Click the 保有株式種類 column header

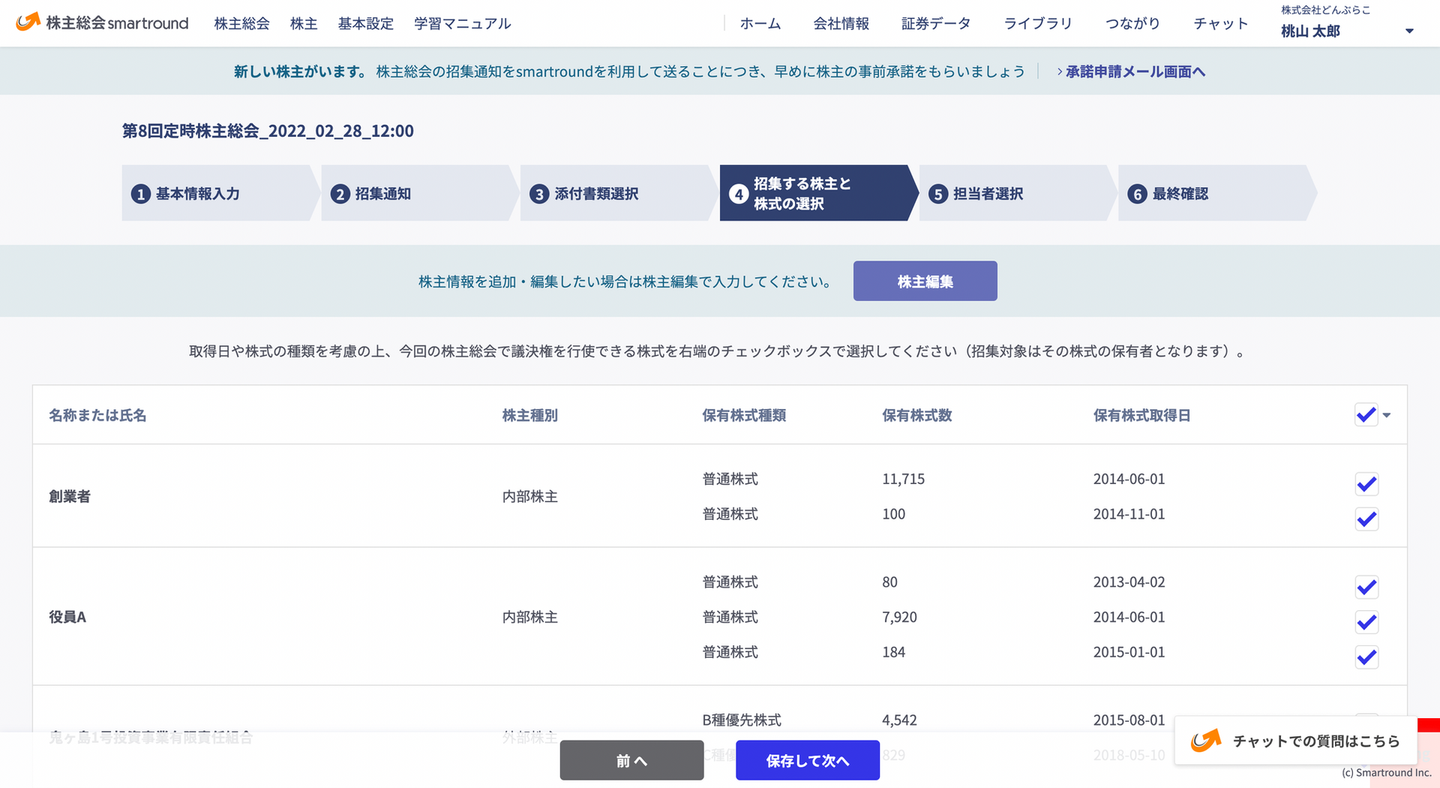744,415
